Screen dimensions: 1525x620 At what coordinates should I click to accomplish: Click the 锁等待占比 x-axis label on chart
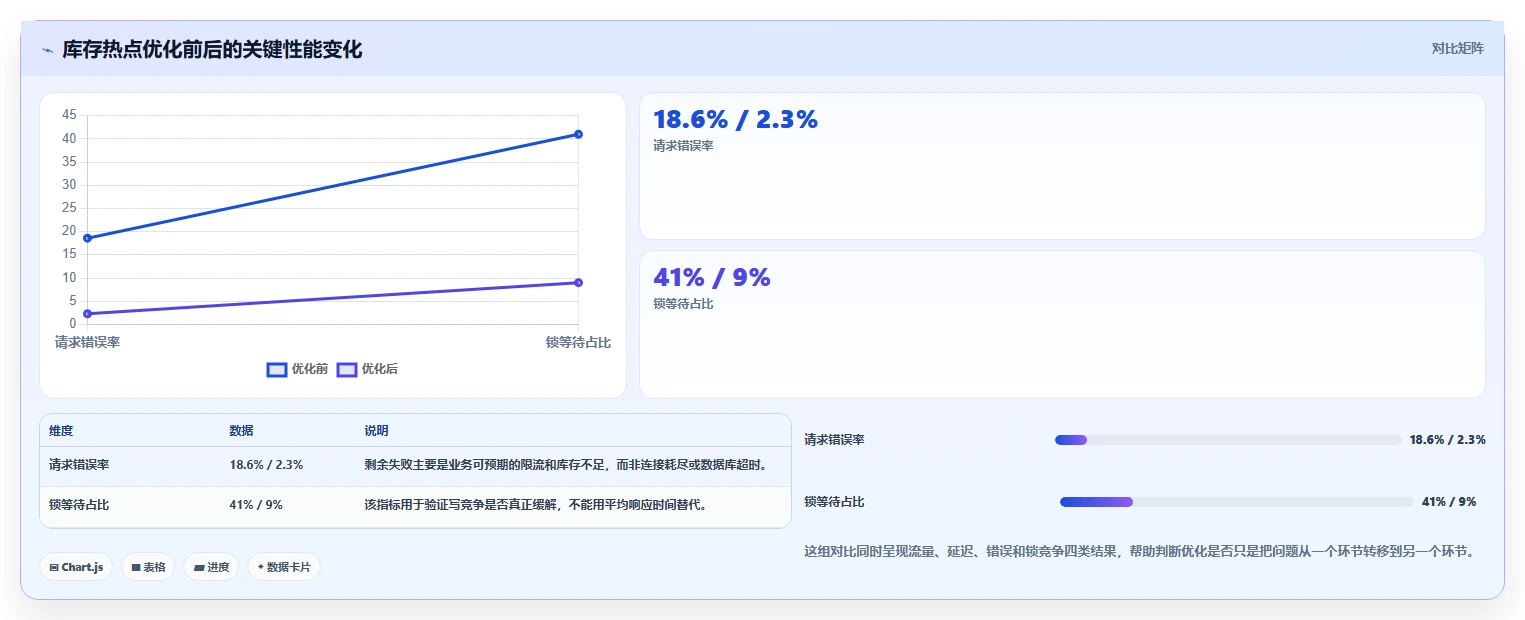(578, 342)
